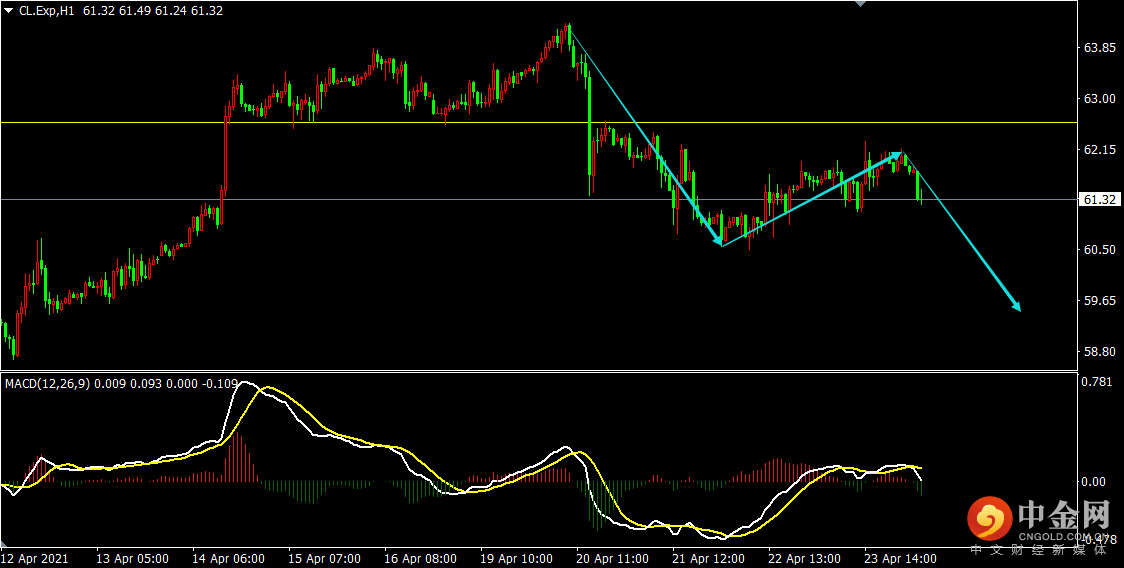
Task: Click the triangle arrow before CL.Exp,H1 title
Action: [8, 11]
